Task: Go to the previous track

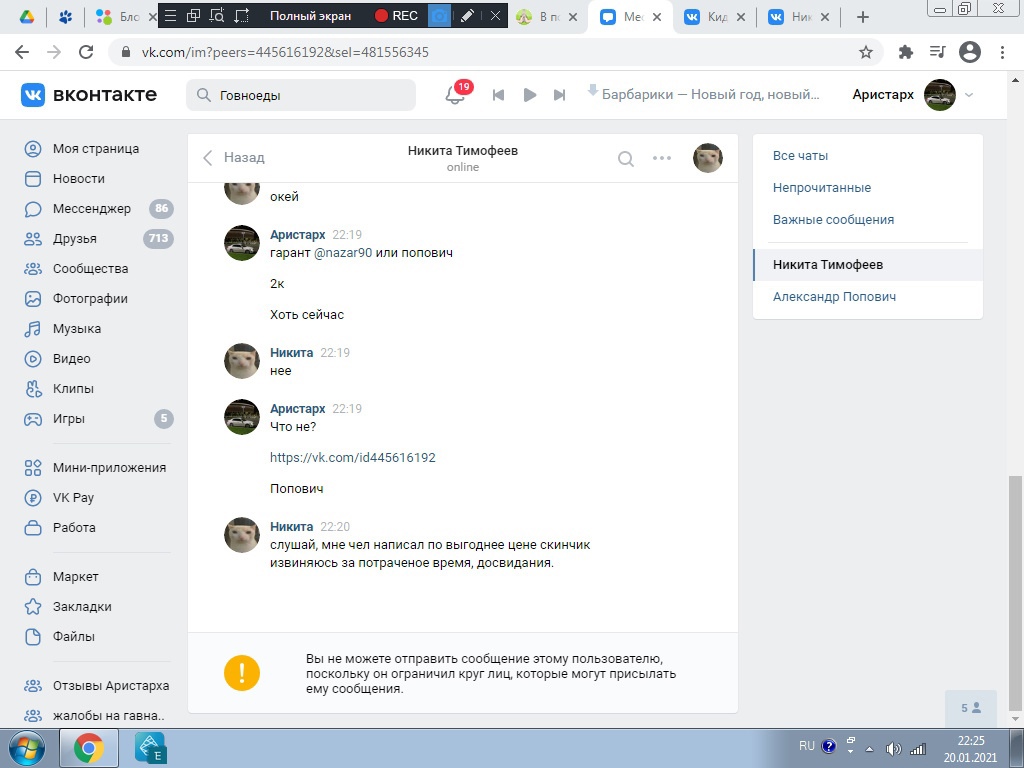Action: click(498, 95)
